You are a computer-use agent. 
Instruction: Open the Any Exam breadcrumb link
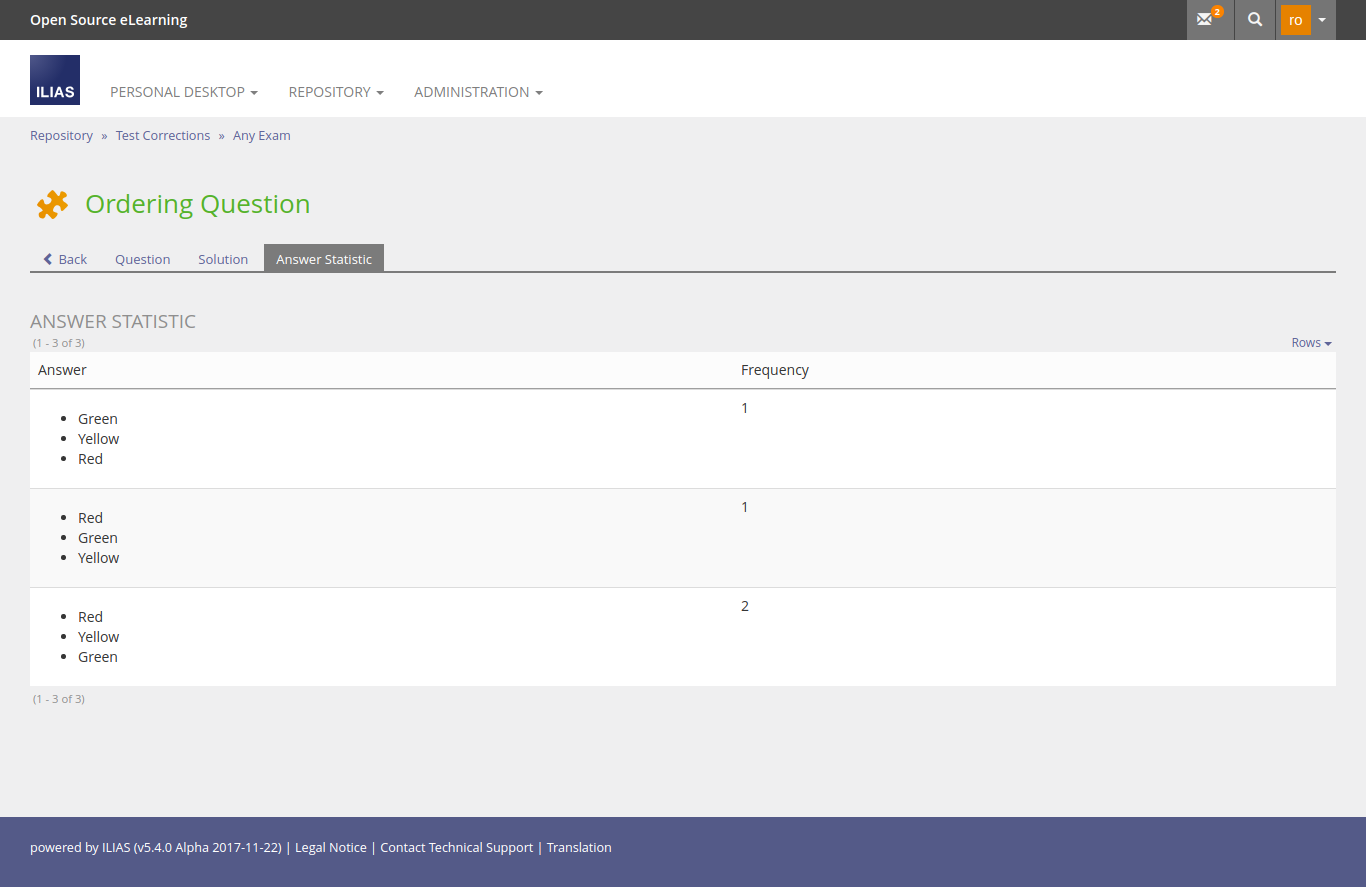pyautogui.click(x=262, y=136)
